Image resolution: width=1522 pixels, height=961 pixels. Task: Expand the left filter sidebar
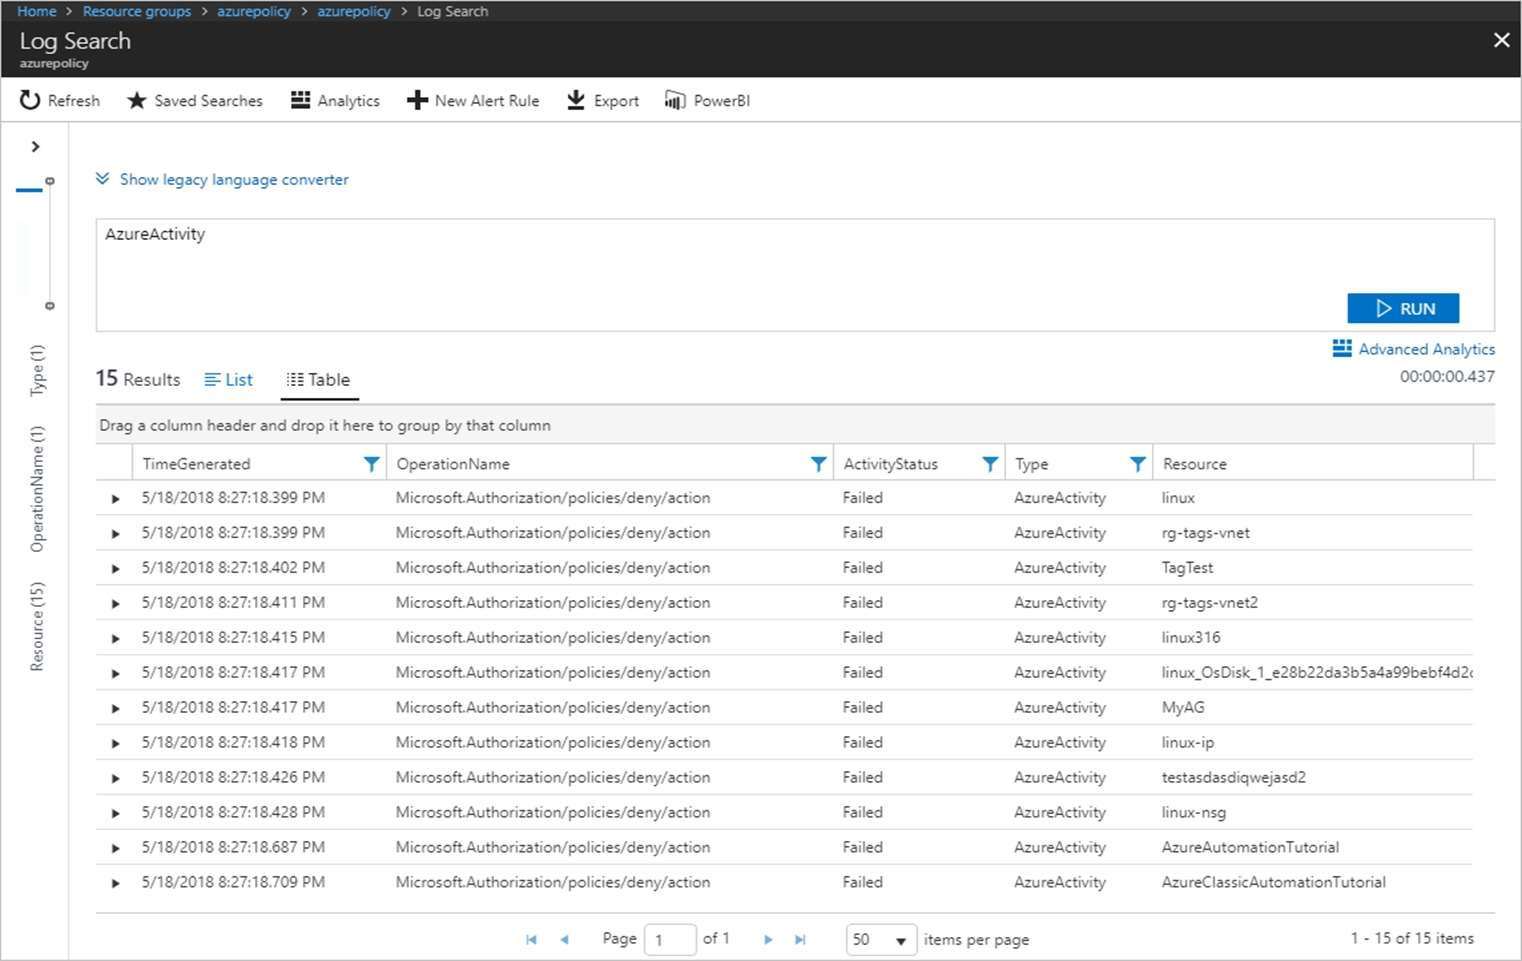pyautogui.click(x=35, y=147)
